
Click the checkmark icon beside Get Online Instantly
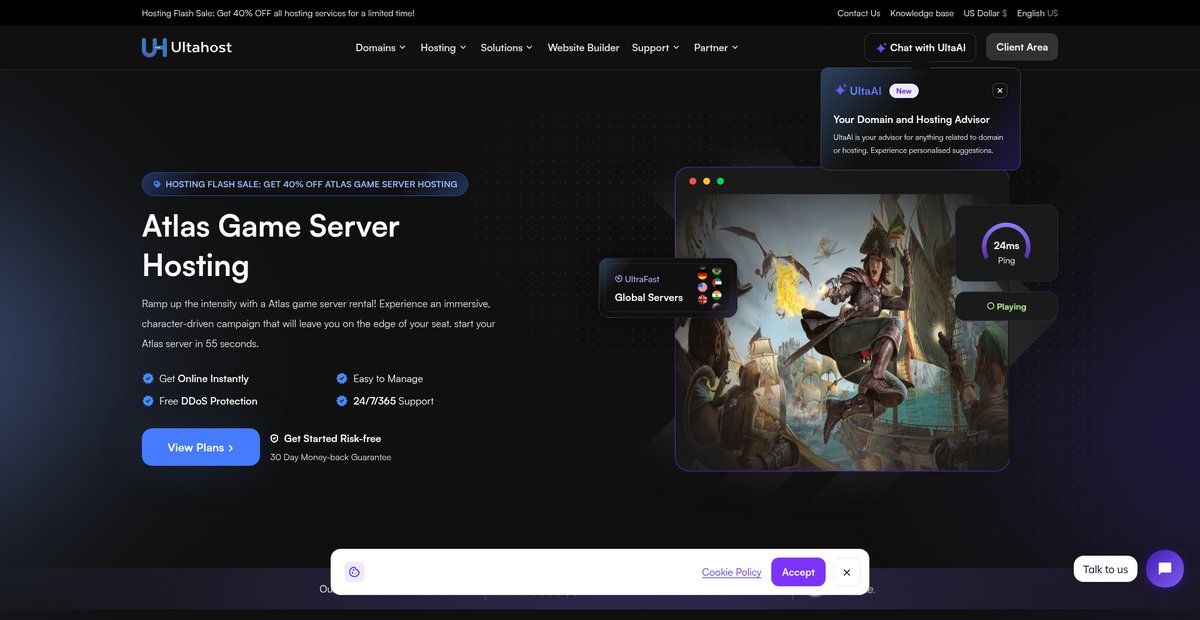(148, 379)
